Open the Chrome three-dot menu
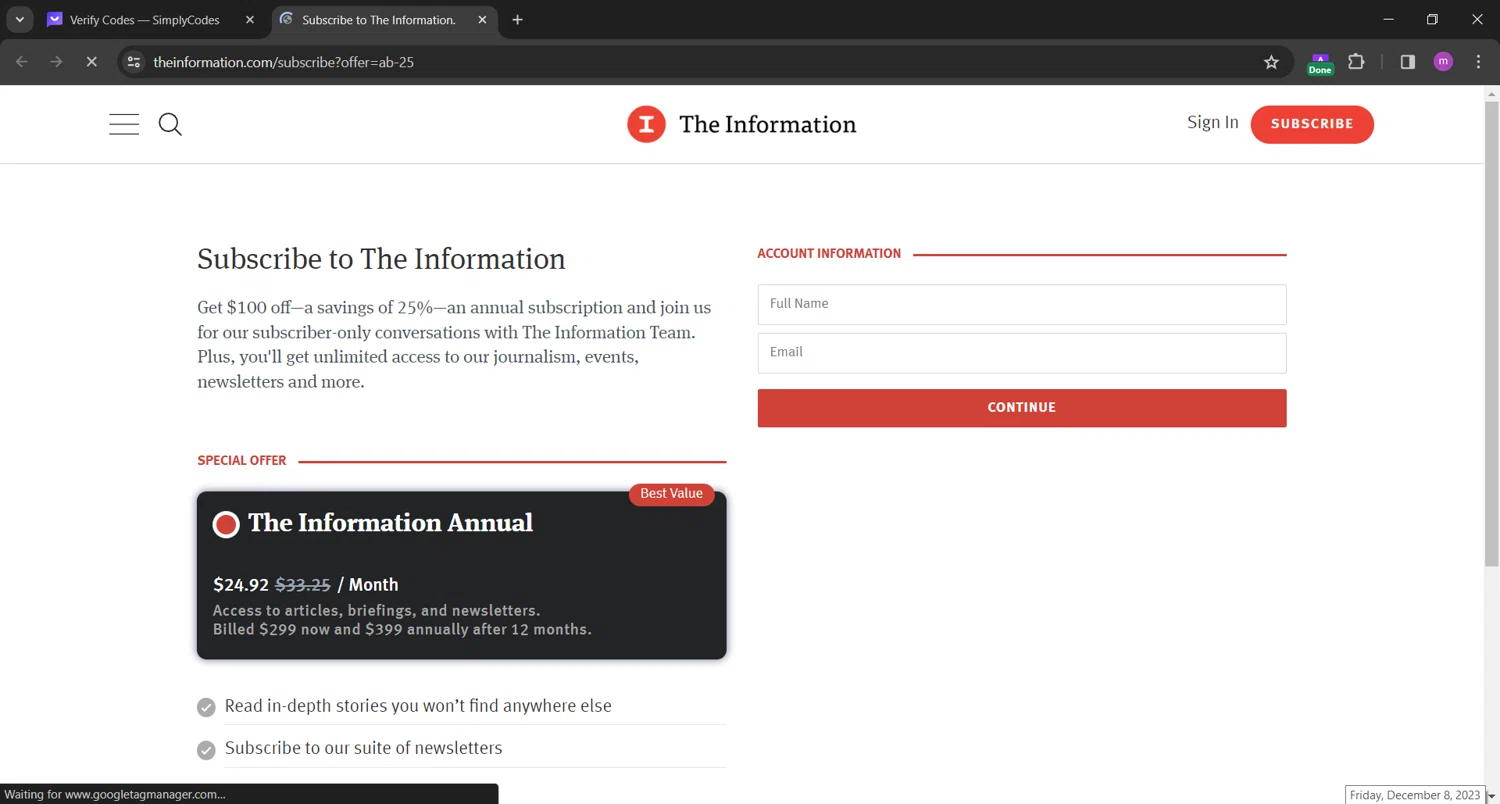This screenshot has height=804, width=1500. (x=1478, y=62)
